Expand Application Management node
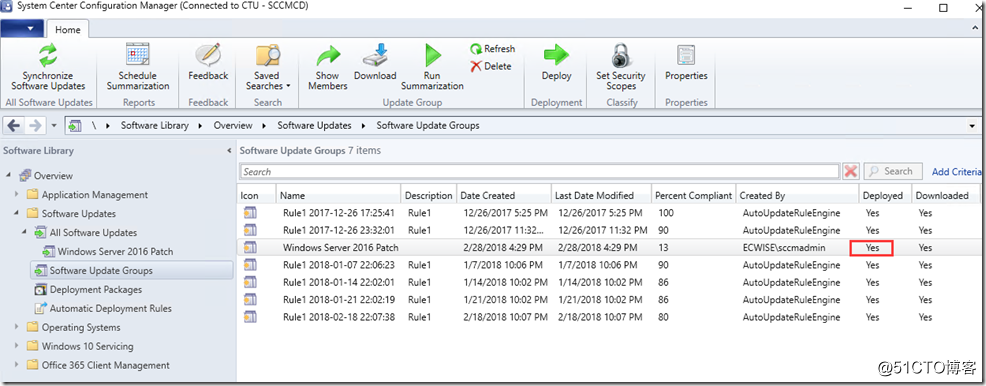Screen dimensions: 986x386 [17, 195]
